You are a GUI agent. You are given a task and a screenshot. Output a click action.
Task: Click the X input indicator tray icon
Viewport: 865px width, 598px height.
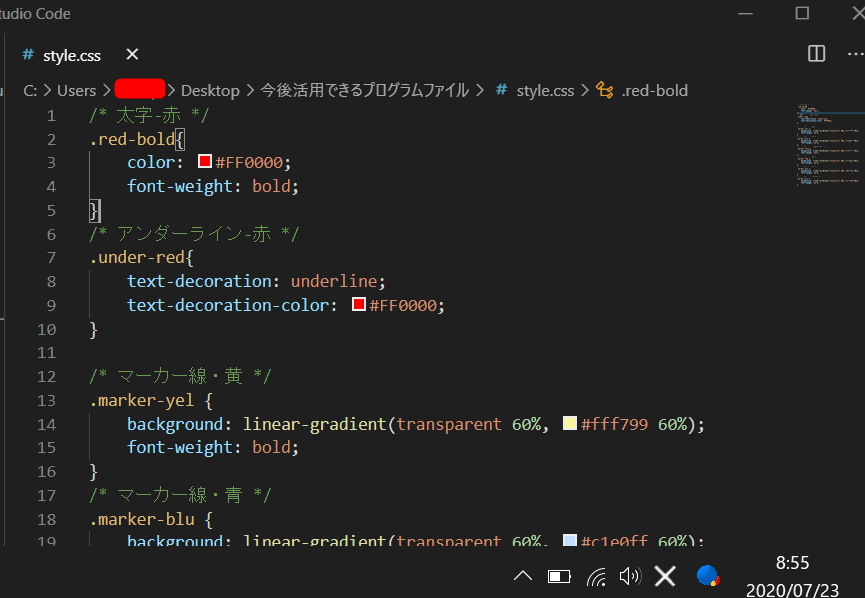point(665,576)
